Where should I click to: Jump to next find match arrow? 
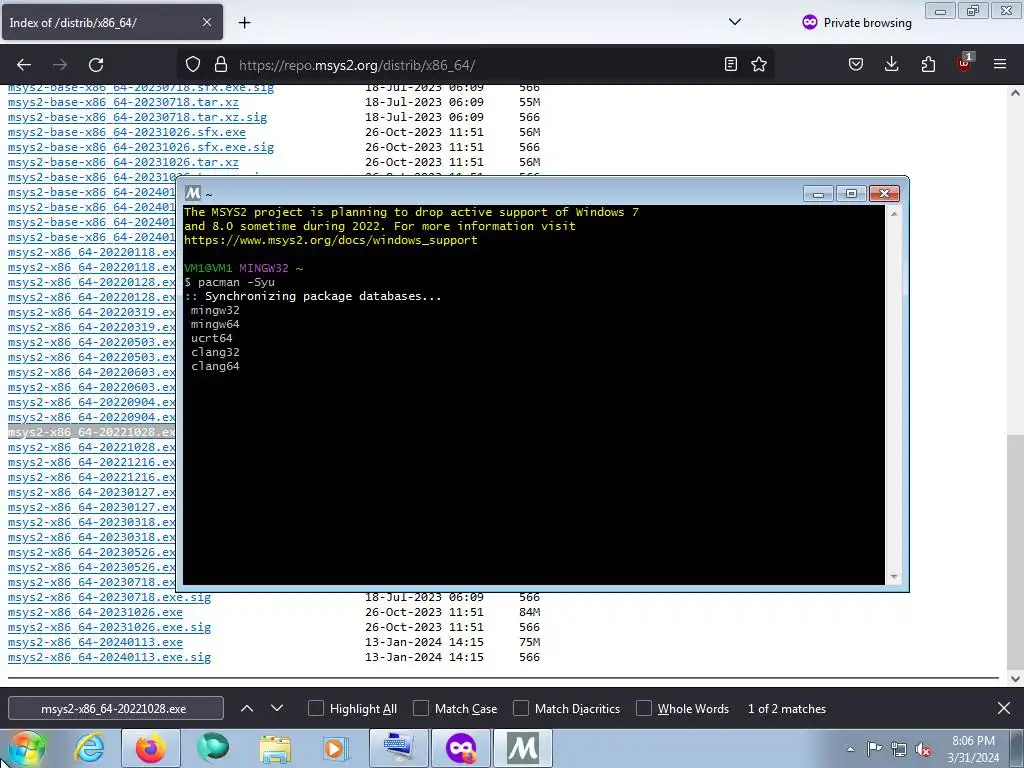[277, 709]
